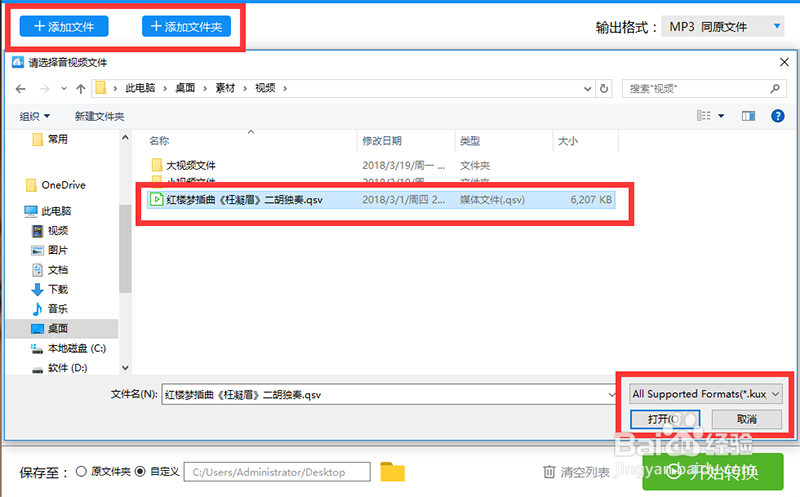The width and height of the screenshot is (800, 497).
Task: Browse output folder with yellow folder icon
Action: click(x=392, y=472)
